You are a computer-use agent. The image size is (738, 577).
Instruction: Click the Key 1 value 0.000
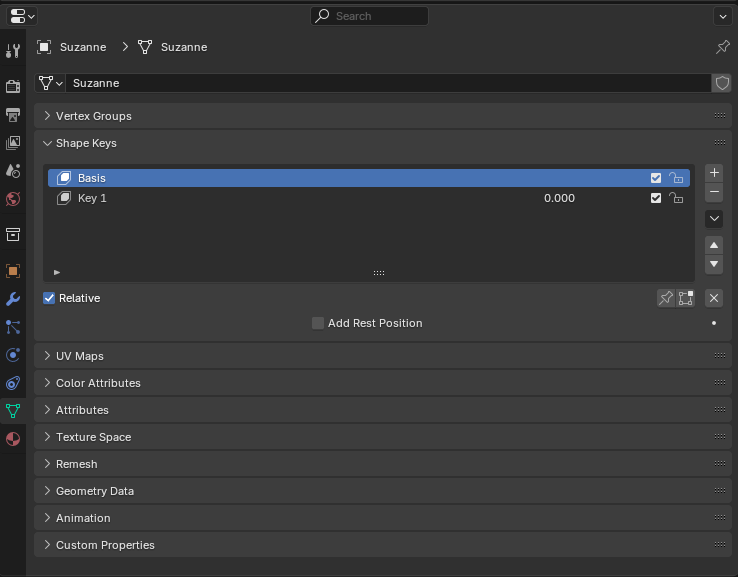tap(559, 198)
